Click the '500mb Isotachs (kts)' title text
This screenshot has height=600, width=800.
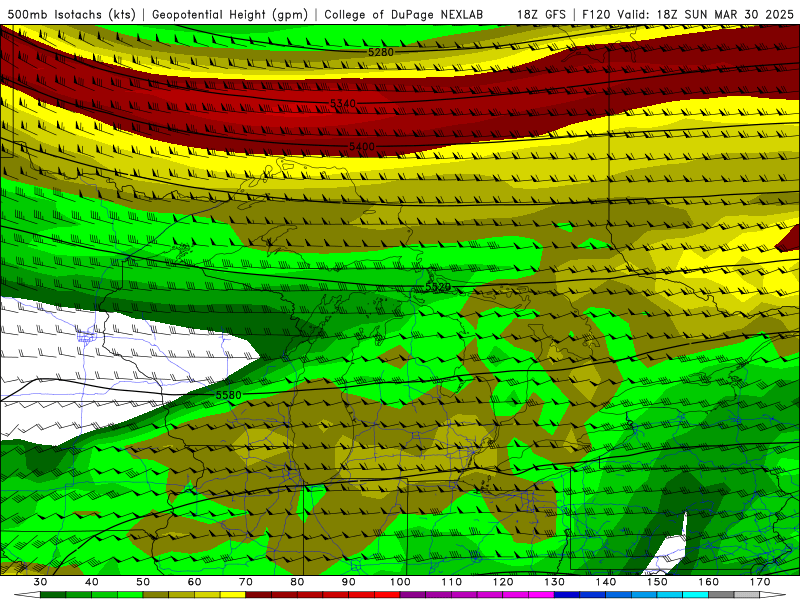click(x=72, y=14)
